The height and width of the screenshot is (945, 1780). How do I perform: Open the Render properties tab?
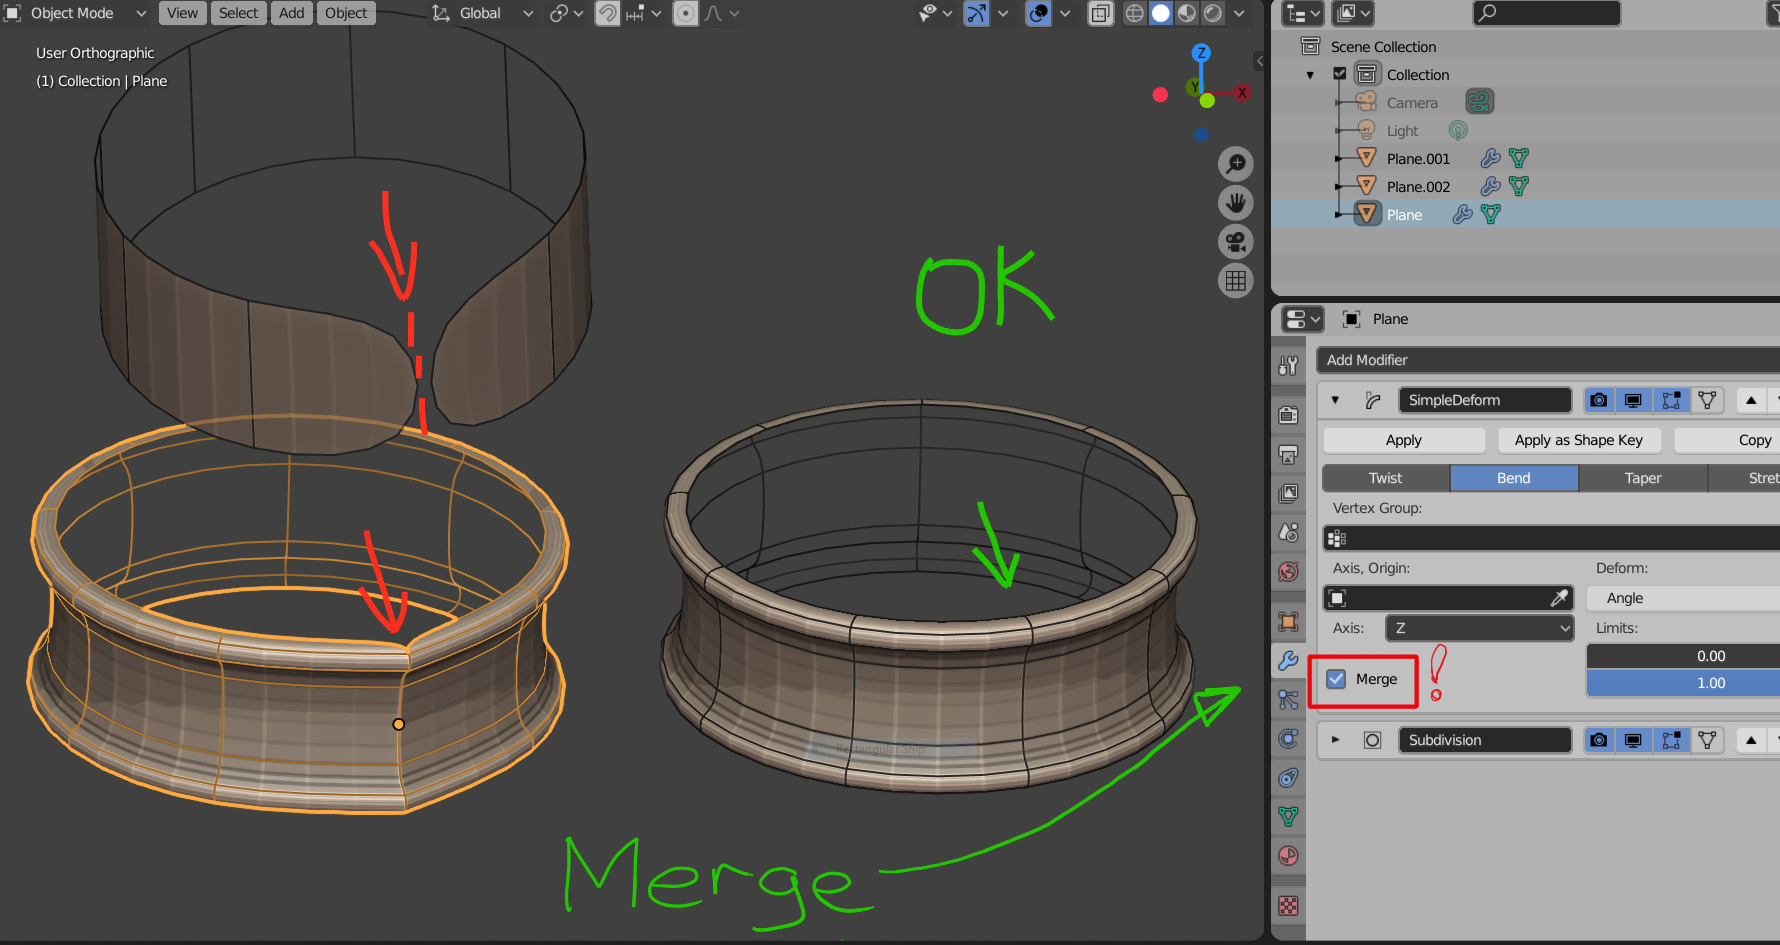pos(1289,414)
